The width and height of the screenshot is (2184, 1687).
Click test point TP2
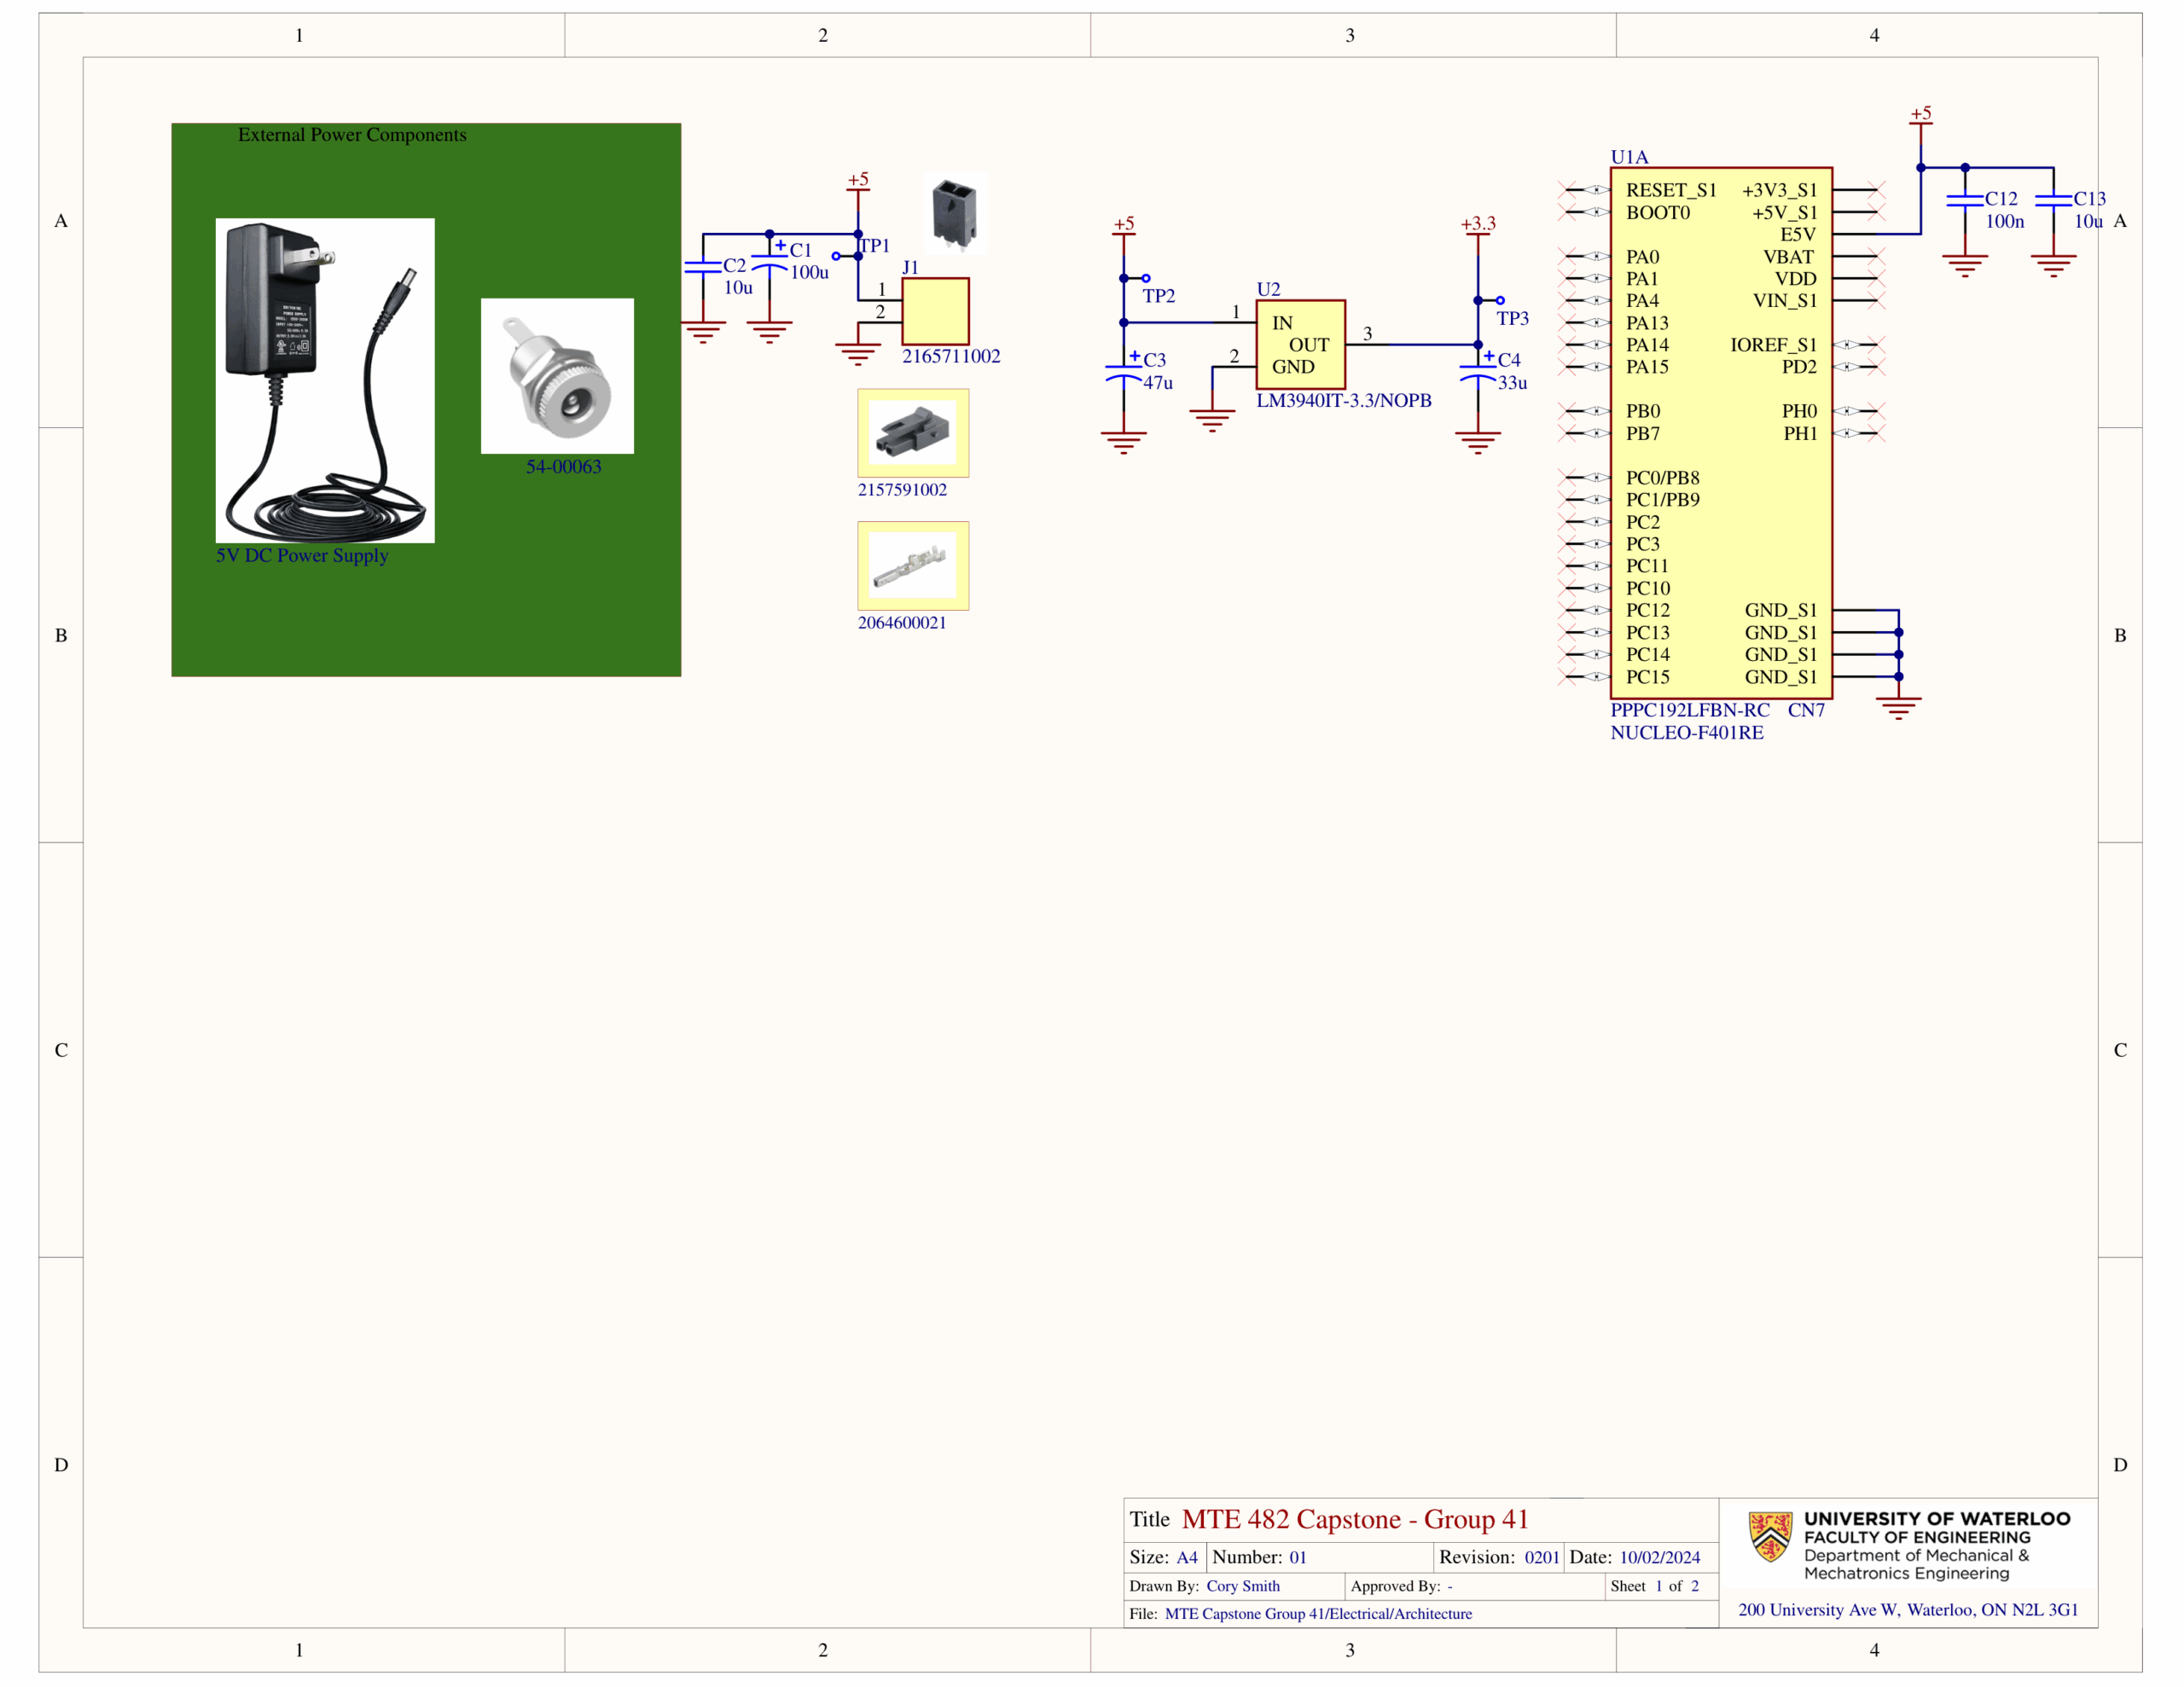point(1146,279)
